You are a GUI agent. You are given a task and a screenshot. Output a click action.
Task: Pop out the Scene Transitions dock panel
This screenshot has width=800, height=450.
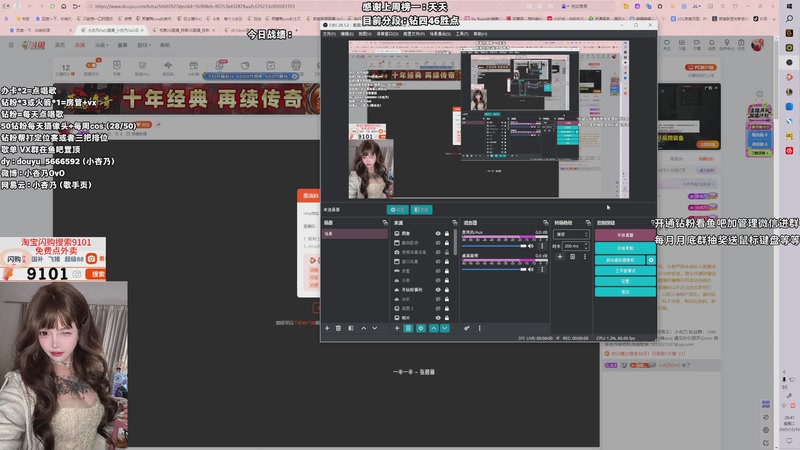588,222
